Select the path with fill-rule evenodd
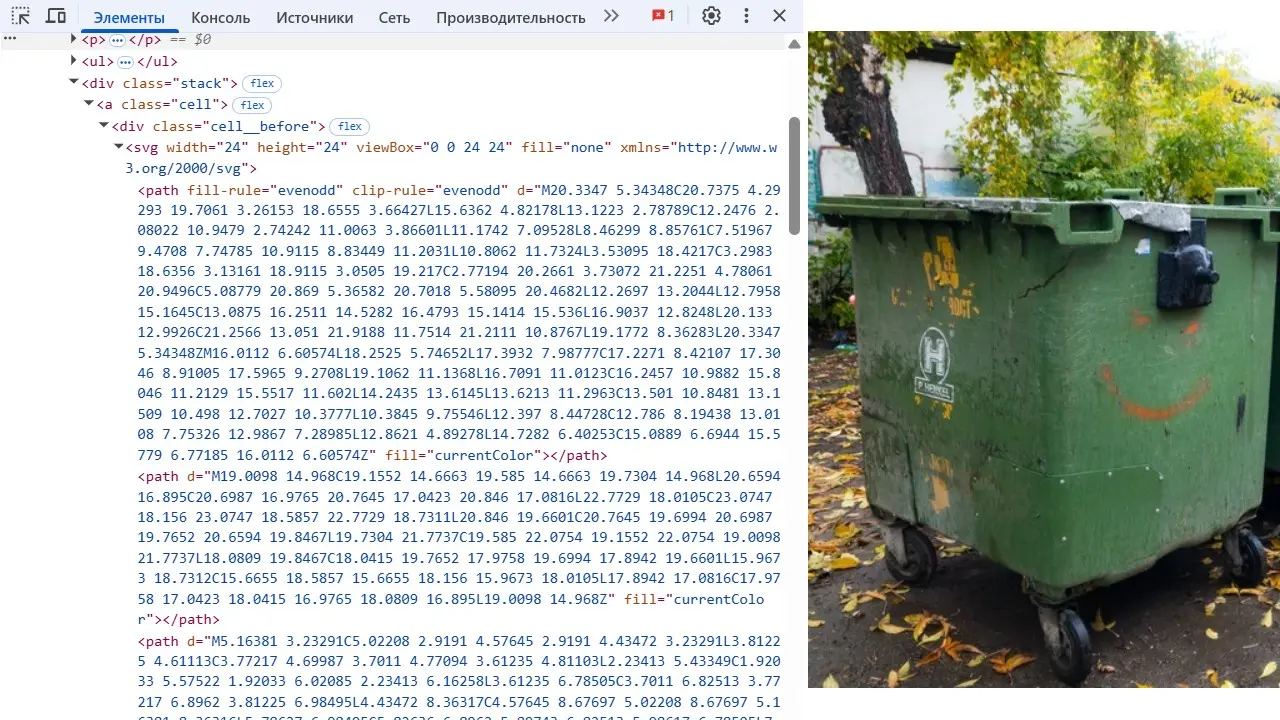Screen dimensions: 1280x720 coord(459,322)
